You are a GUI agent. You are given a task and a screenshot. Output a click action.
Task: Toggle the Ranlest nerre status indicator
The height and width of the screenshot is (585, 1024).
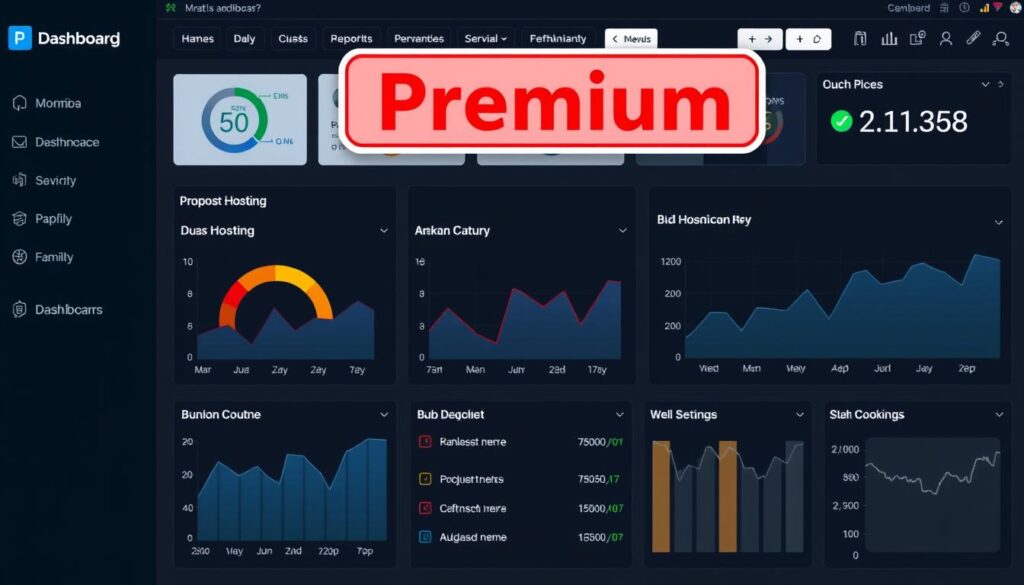(425, 441)
